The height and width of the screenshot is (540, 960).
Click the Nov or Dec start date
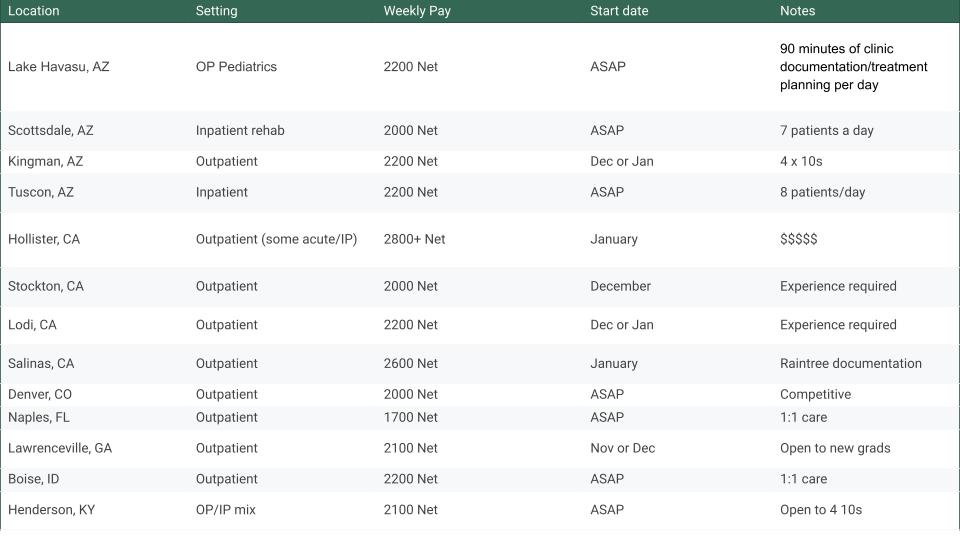coord(622,449)
